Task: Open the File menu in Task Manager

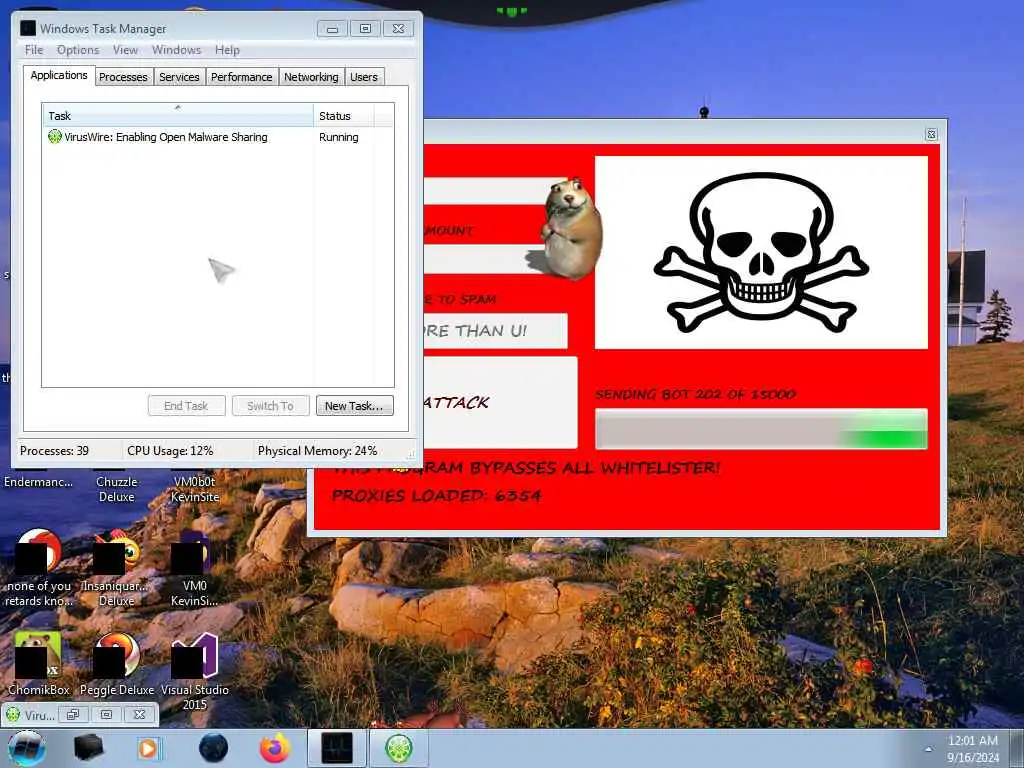Action: point(34,50)
